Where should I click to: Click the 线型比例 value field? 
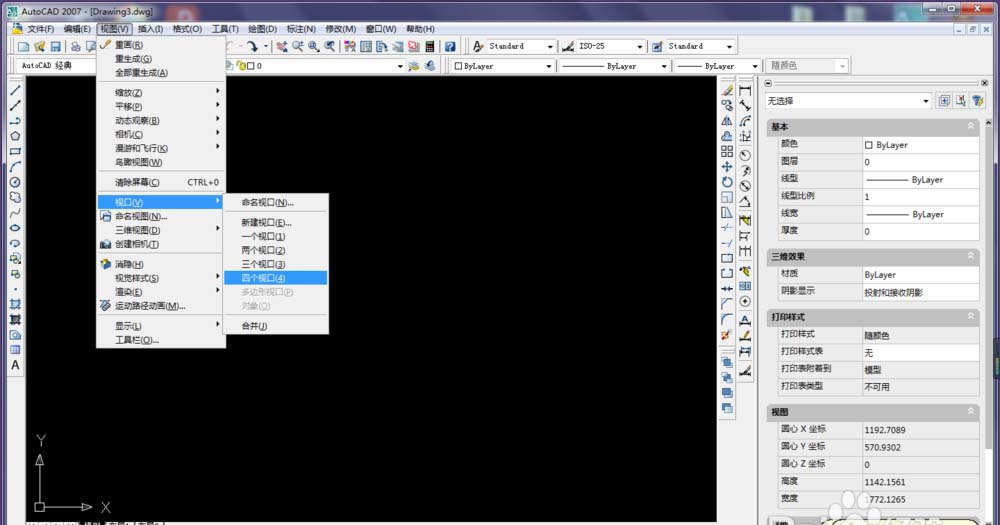(920, 197)
